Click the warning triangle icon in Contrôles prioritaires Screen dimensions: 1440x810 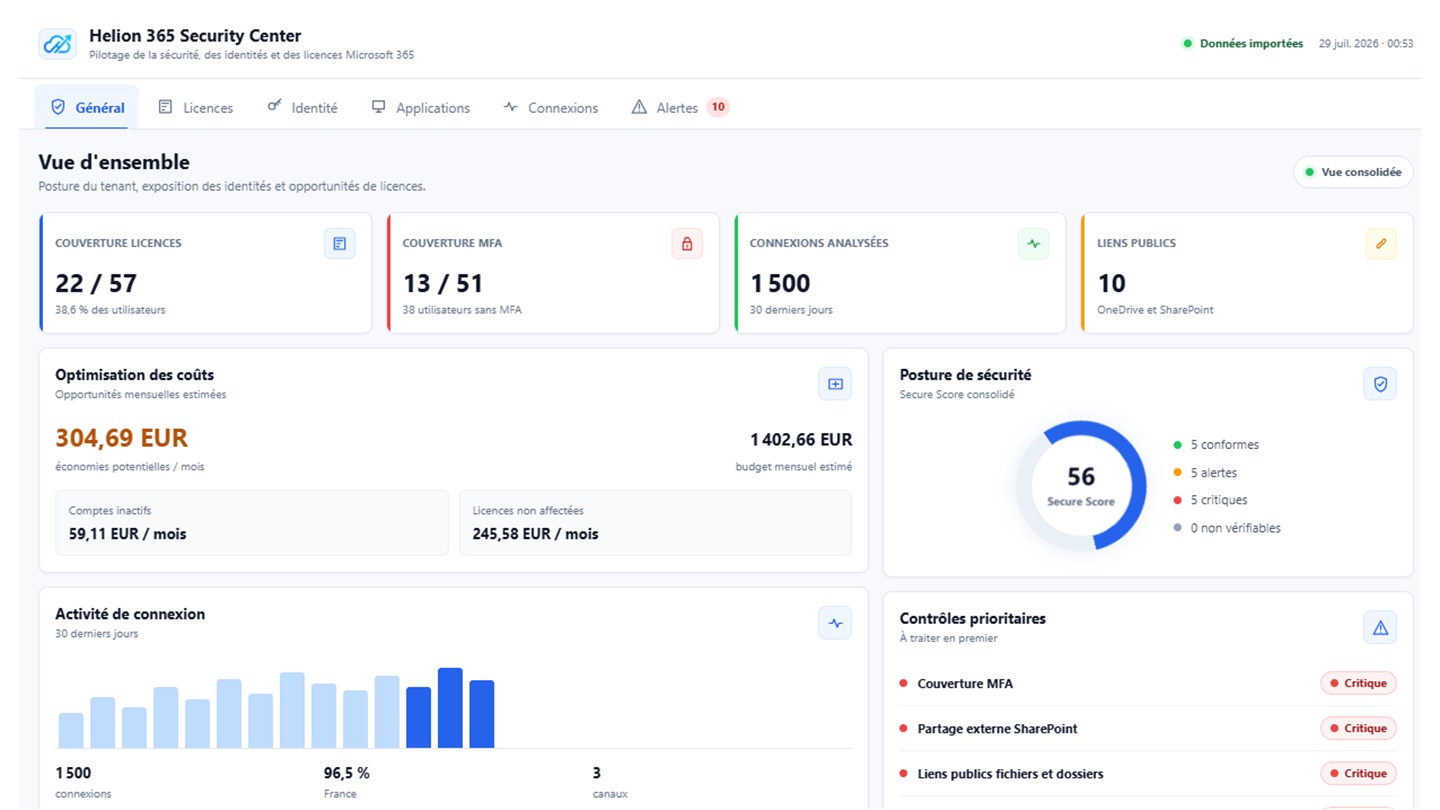click(x=1380, y=628)
